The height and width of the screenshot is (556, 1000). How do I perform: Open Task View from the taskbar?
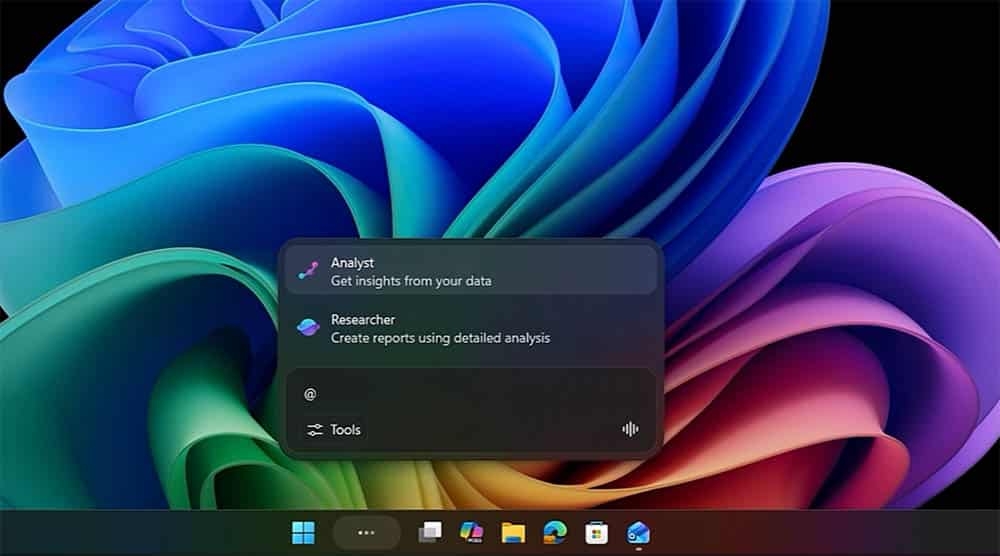(429, 532)
